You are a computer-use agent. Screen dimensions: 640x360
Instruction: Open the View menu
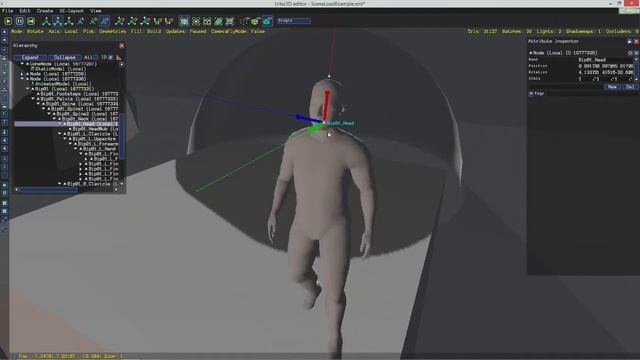point(96,11)
